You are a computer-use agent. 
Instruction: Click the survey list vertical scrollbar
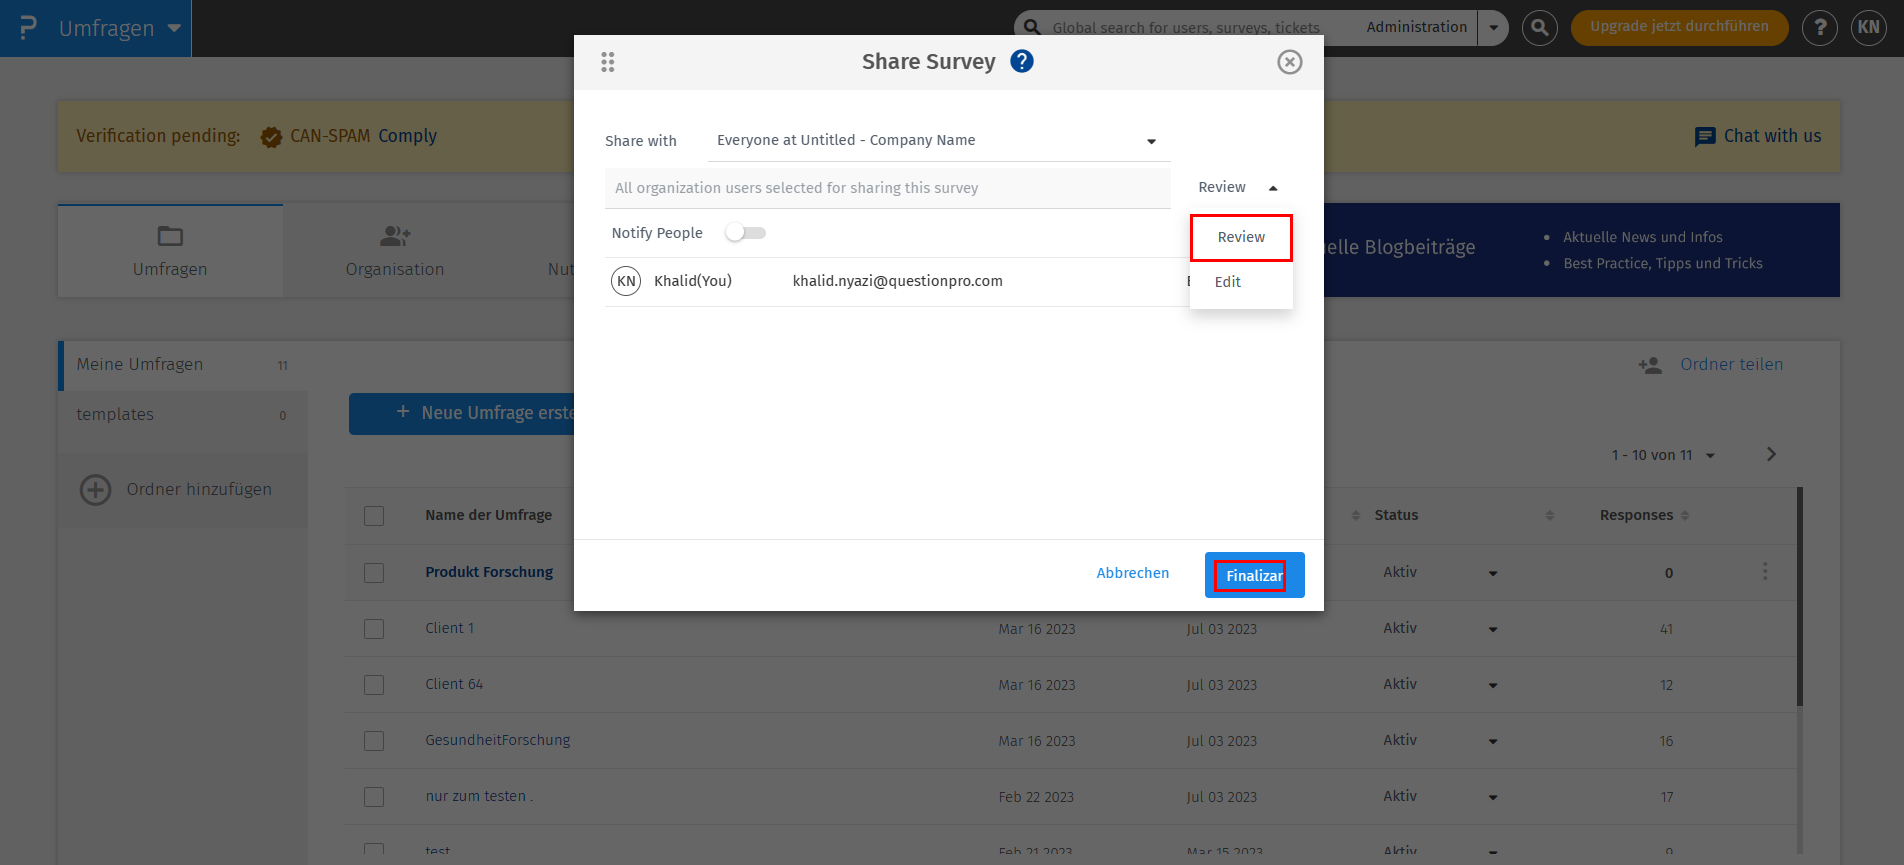tap(1799, 597)
